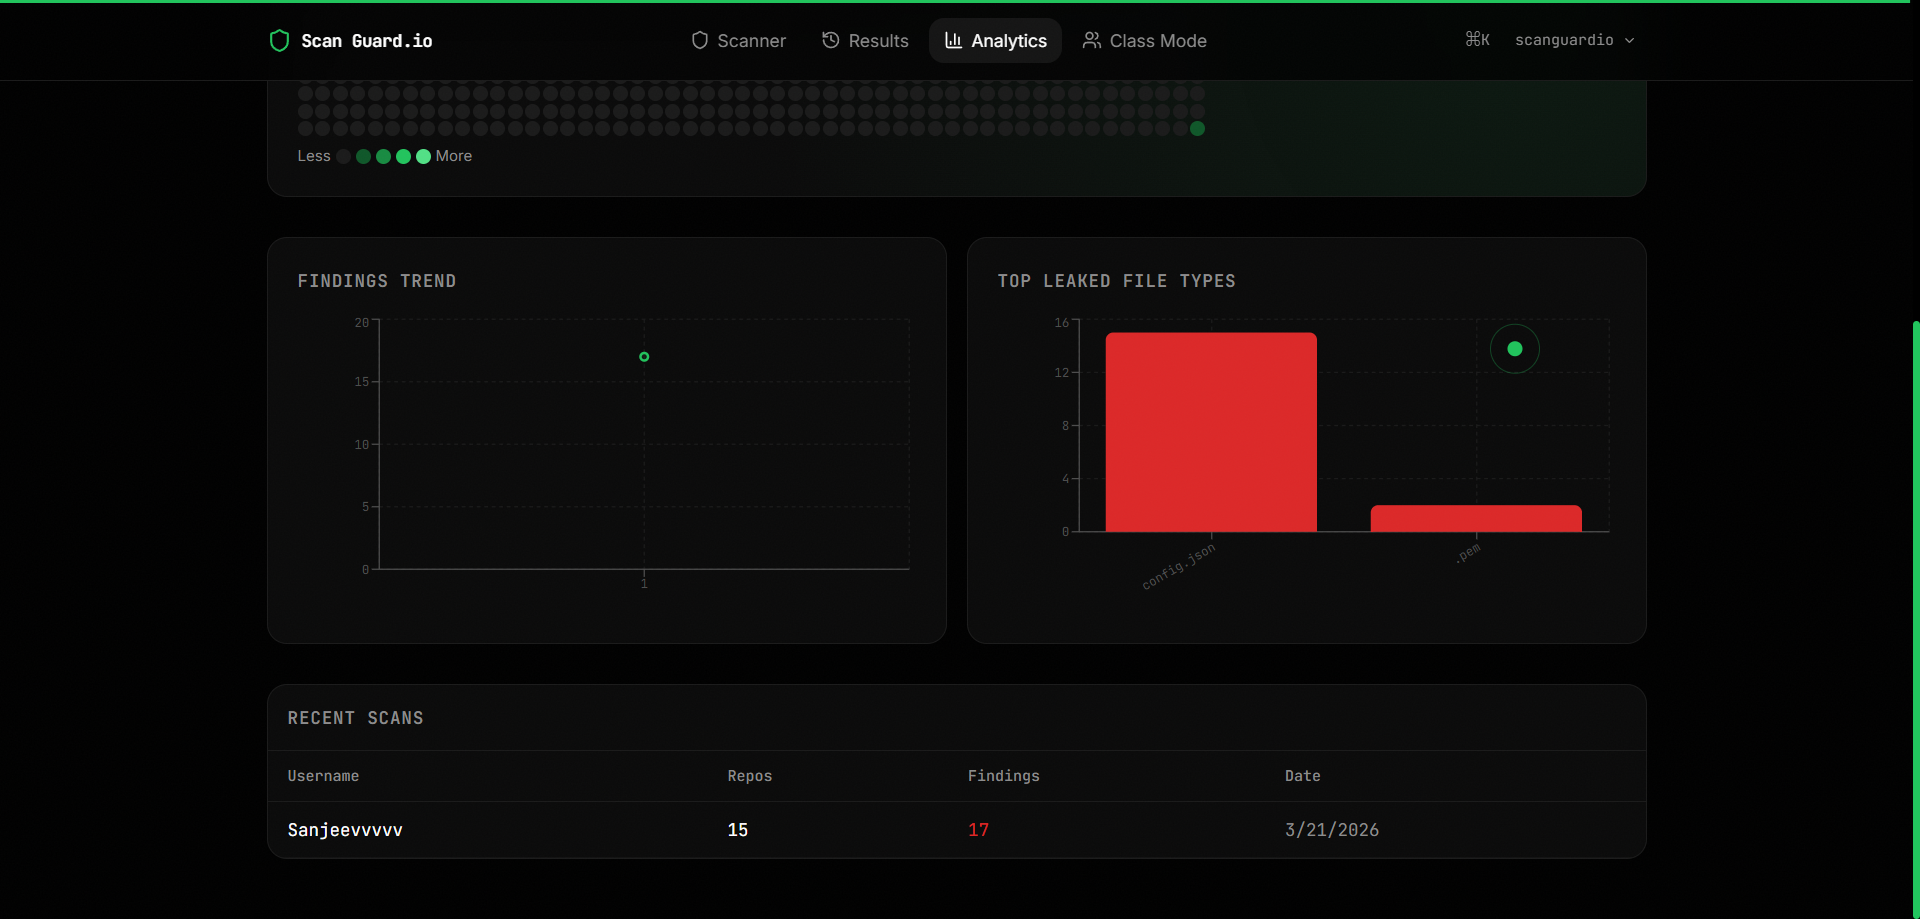Expand the scanguardio account dropdown
1920x919 pixels.
(x=1575, y=40)
